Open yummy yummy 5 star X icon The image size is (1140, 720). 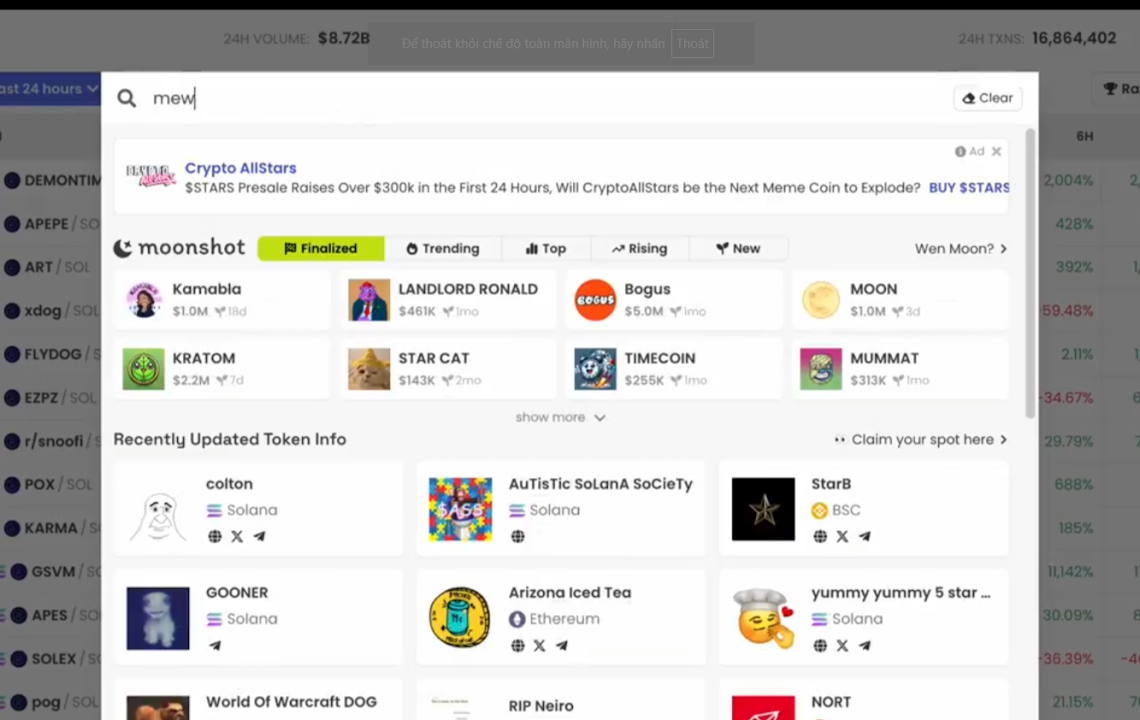(842, 645)
